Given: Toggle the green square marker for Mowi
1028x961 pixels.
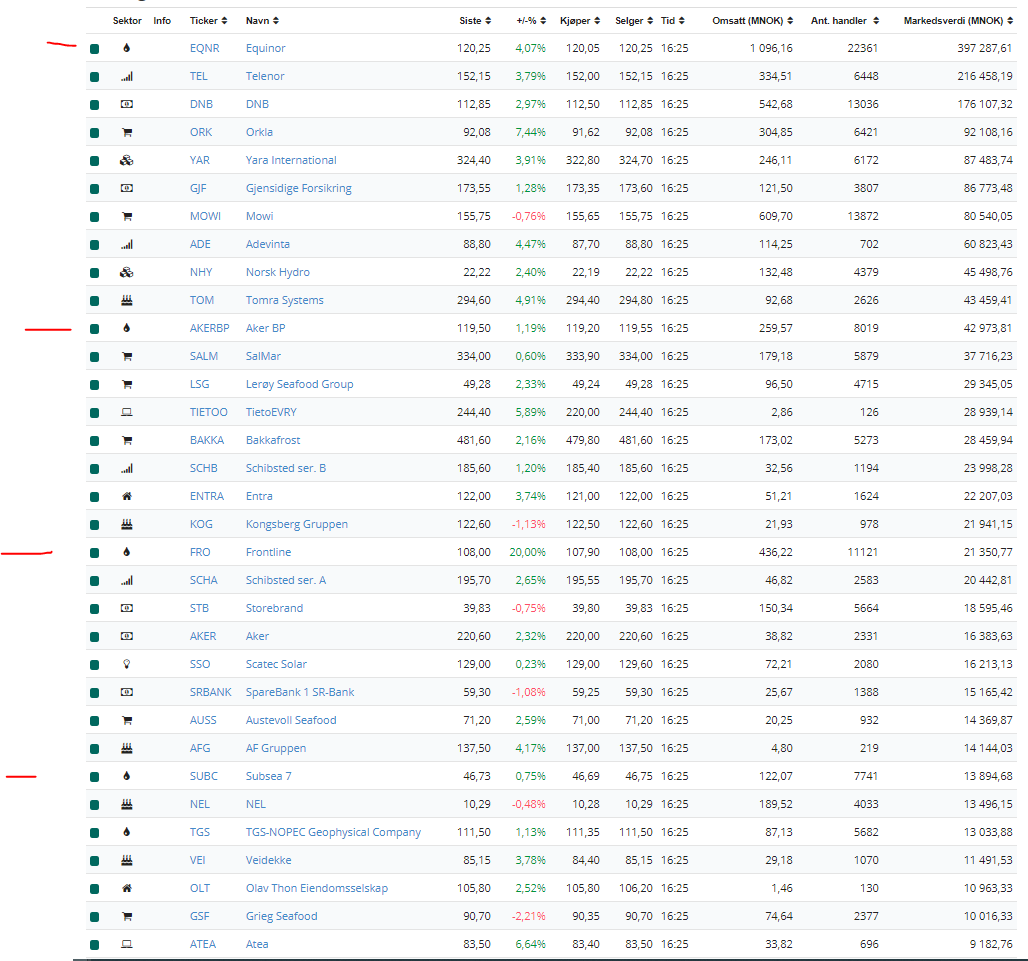Looking at the screenshot, I should tap(94, 217).
